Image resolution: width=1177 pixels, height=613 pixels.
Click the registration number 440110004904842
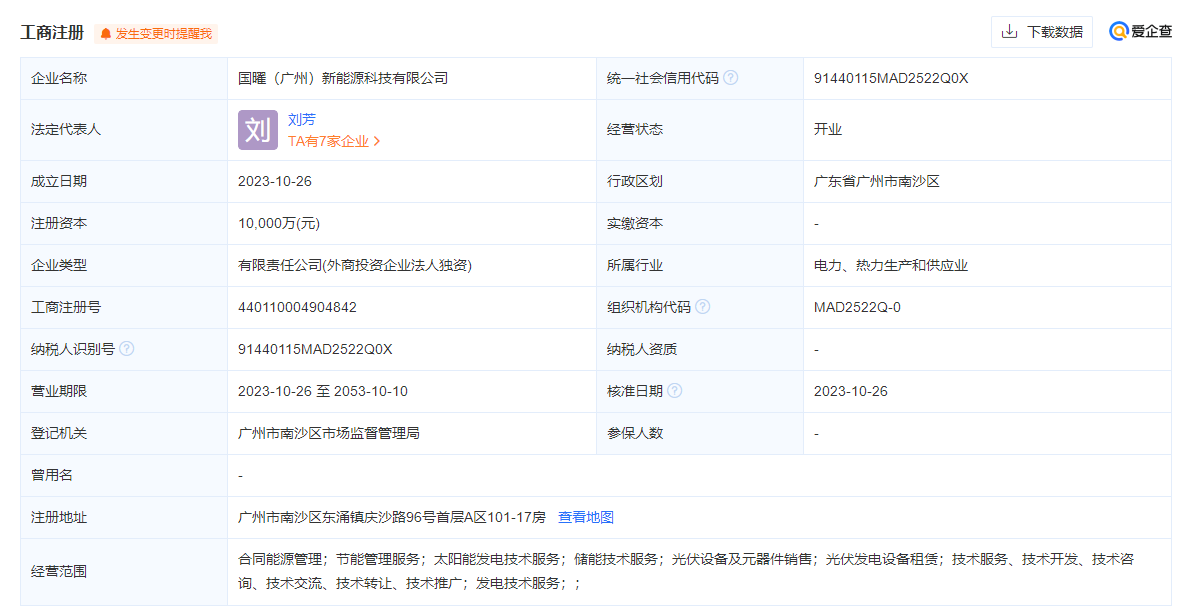pos(297,307)
